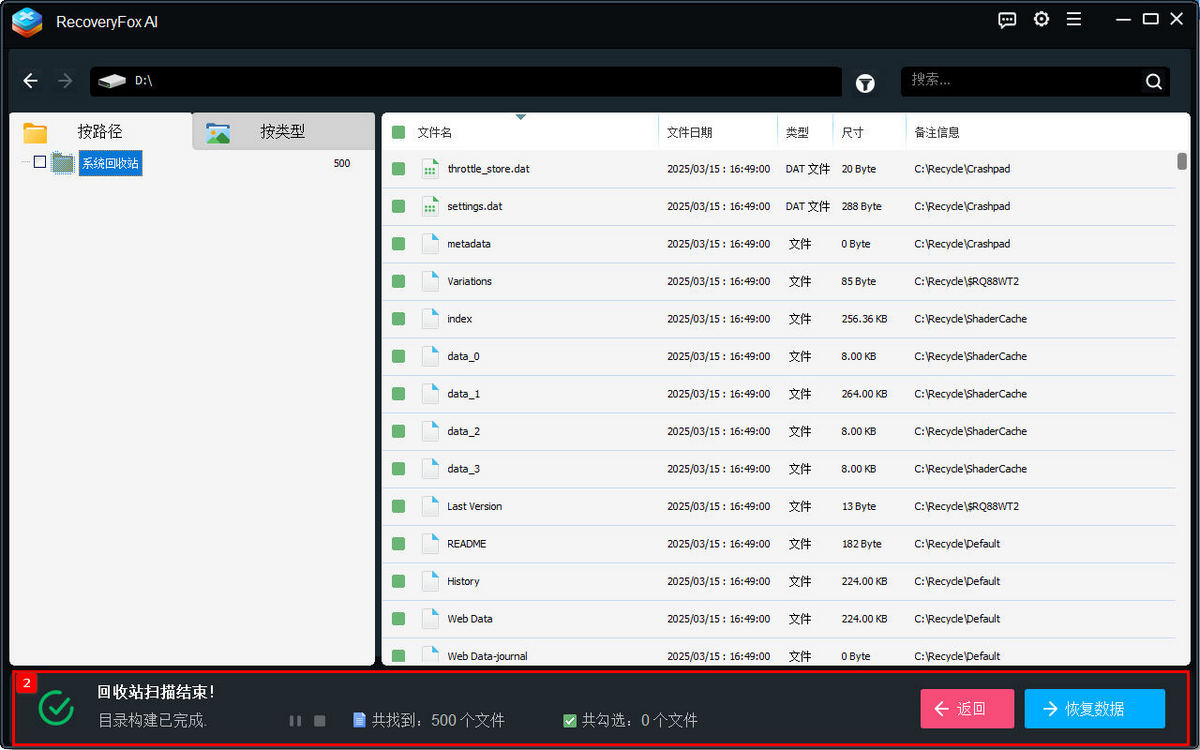1200x750 pixels.
Task: Click the 恢复数据 button
Action: click(1094, 709)
